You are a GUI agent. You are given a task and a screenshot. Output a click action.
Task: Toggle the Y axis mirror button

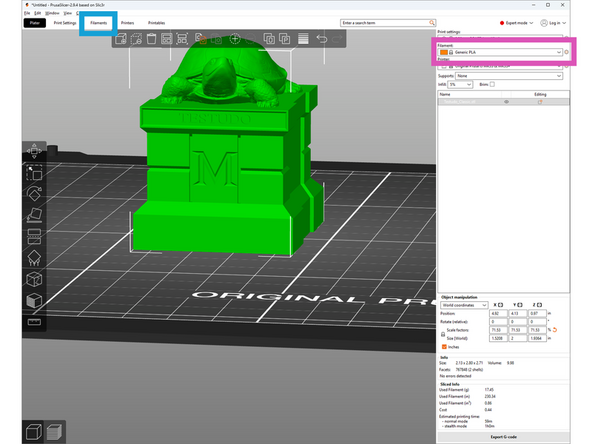(520, 305)
